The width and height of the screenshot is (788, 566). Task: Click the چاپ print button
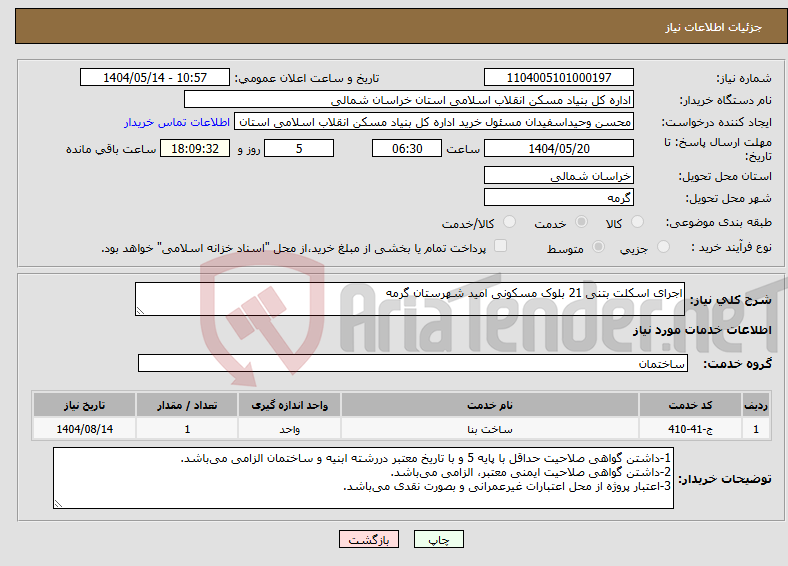[439, 539]
